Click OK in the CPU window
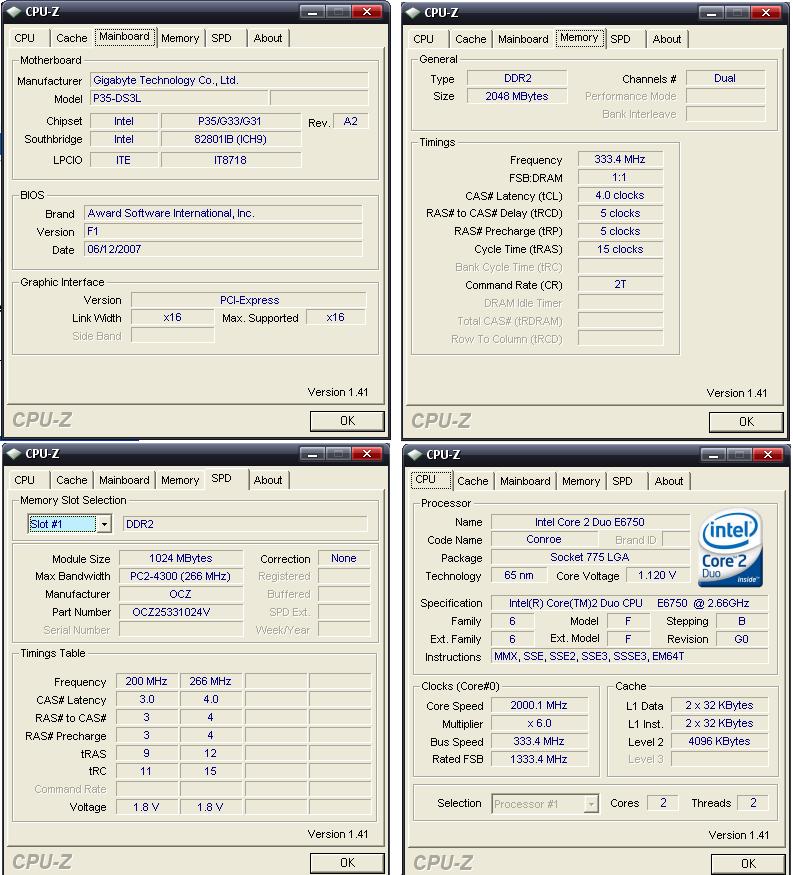The image size is (793, 875). click(x=748, y=864)
